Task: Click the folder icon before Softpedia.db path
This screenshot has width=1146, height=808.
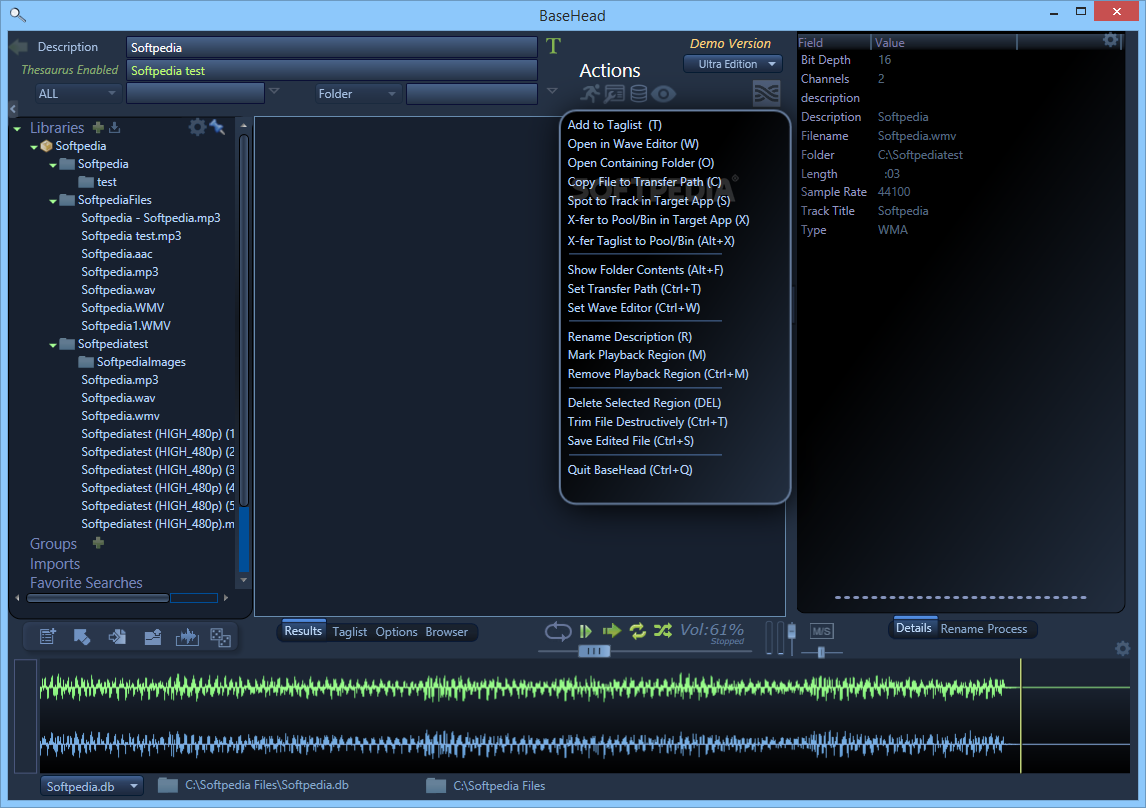Action: (168, 785)
